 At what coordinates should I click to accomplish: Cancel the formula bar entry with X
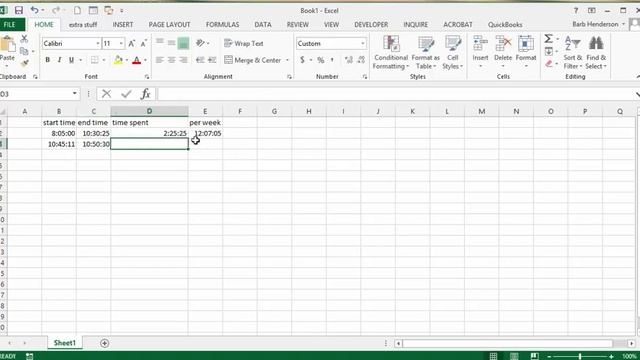click(107, 94)
